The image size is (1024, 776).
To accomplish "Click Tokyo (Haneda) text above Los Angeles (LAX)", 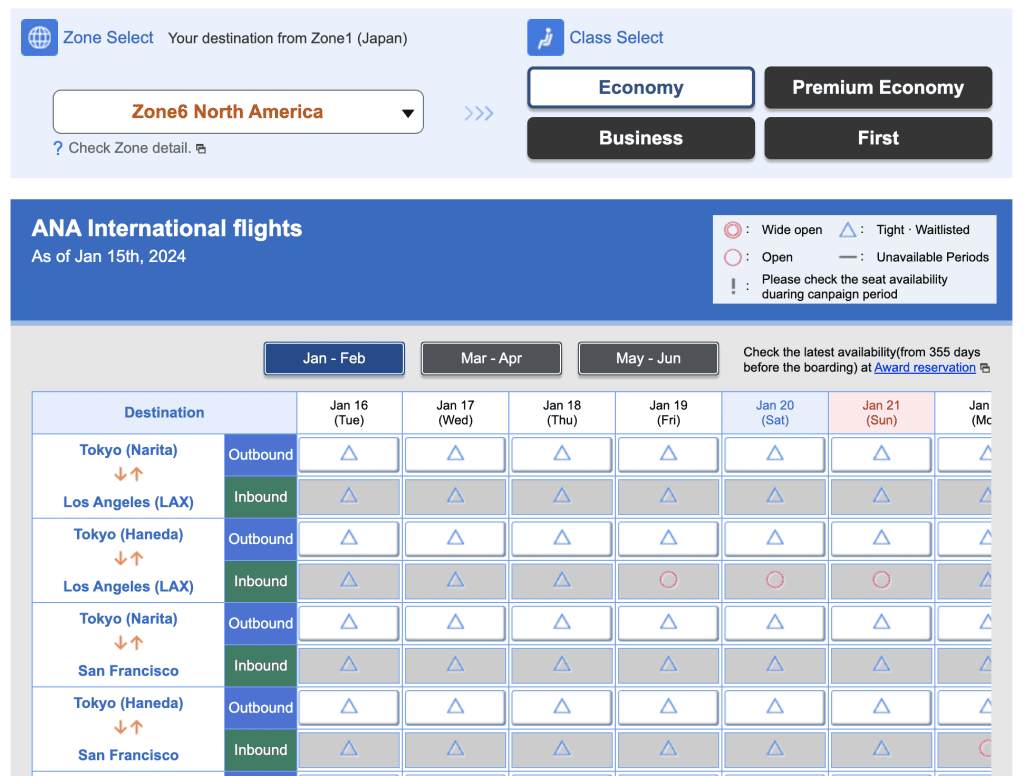I will pos(129,534).
